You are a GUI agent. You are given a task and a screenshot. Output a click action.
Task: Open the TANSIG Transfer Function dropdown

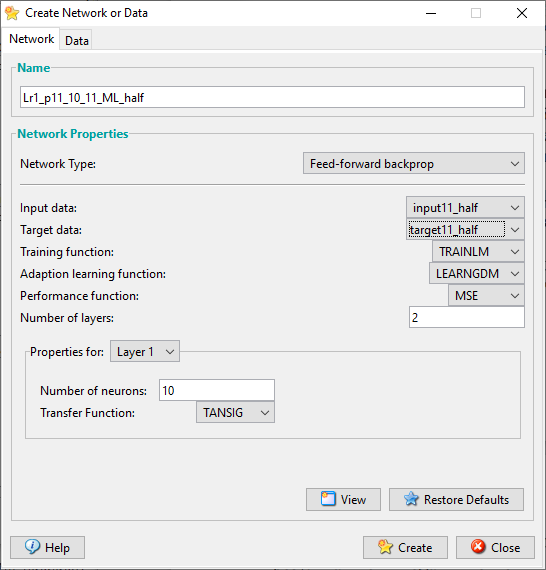[x=235, y=413]
